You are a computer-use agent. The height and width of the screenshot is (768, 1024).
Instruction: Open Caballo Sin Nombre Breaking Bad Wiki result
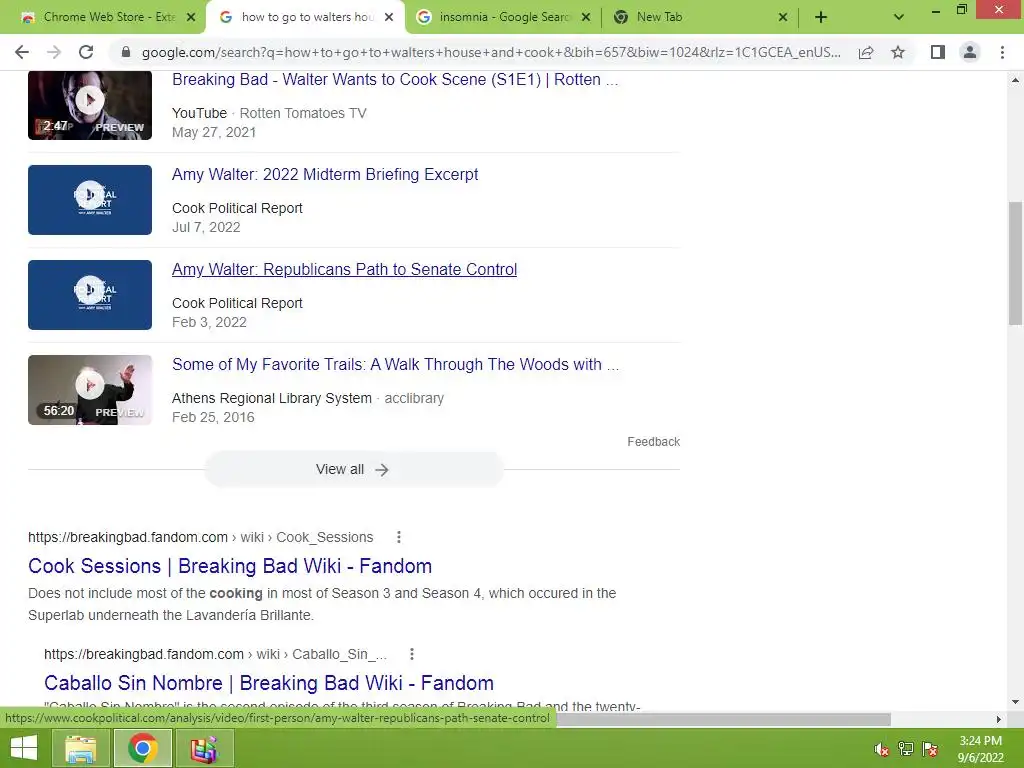coord(268,682)
